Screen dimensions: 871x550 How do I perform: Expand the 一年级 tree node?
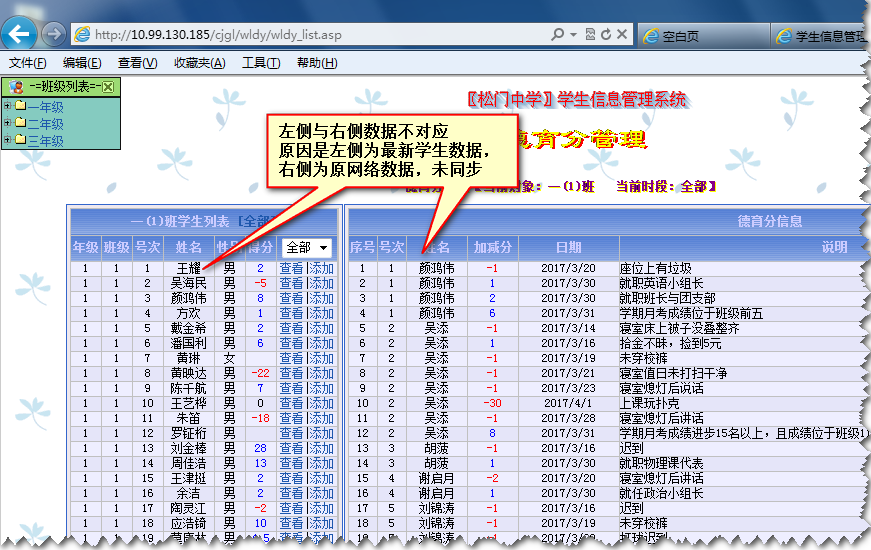click(x=7, y=107)
